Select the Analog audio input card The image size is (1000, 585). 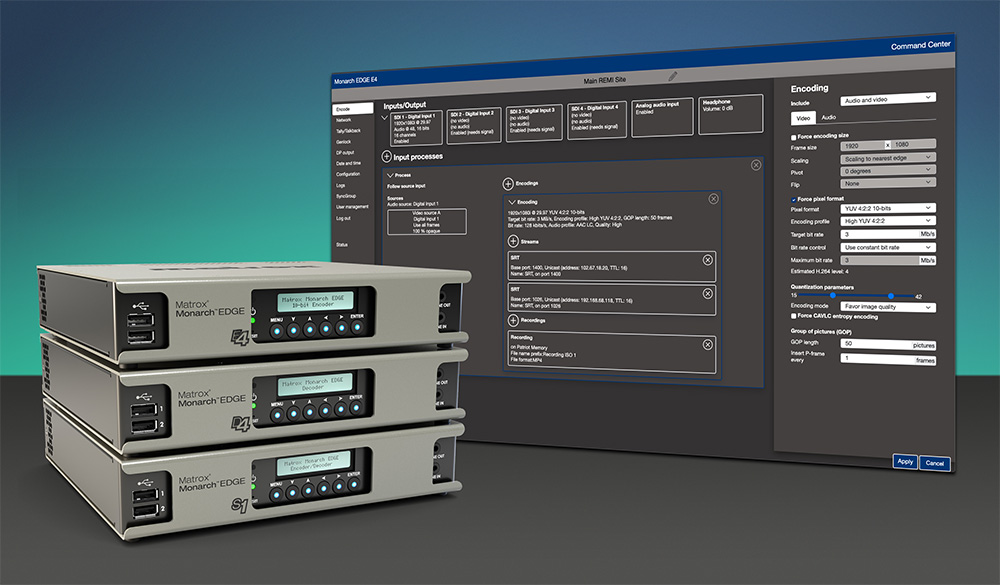662,117
